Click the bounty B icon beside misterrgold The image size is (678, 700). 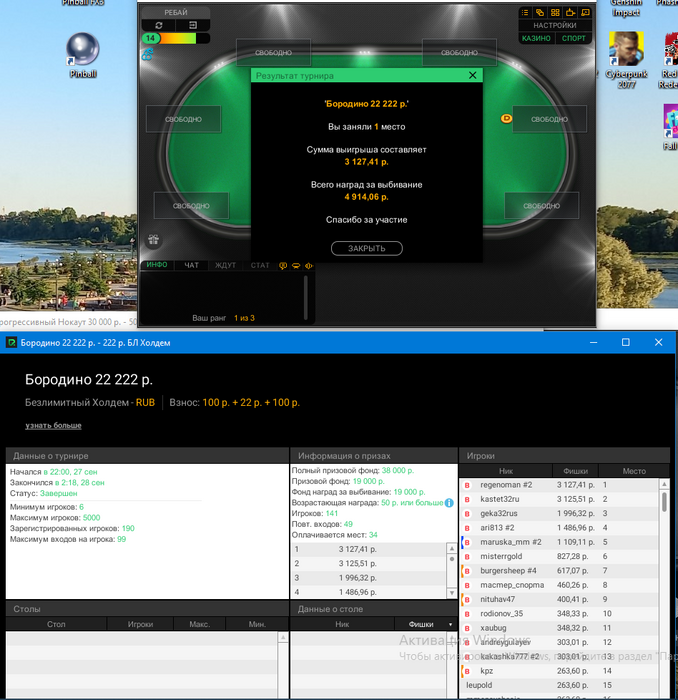pos(467,557)
